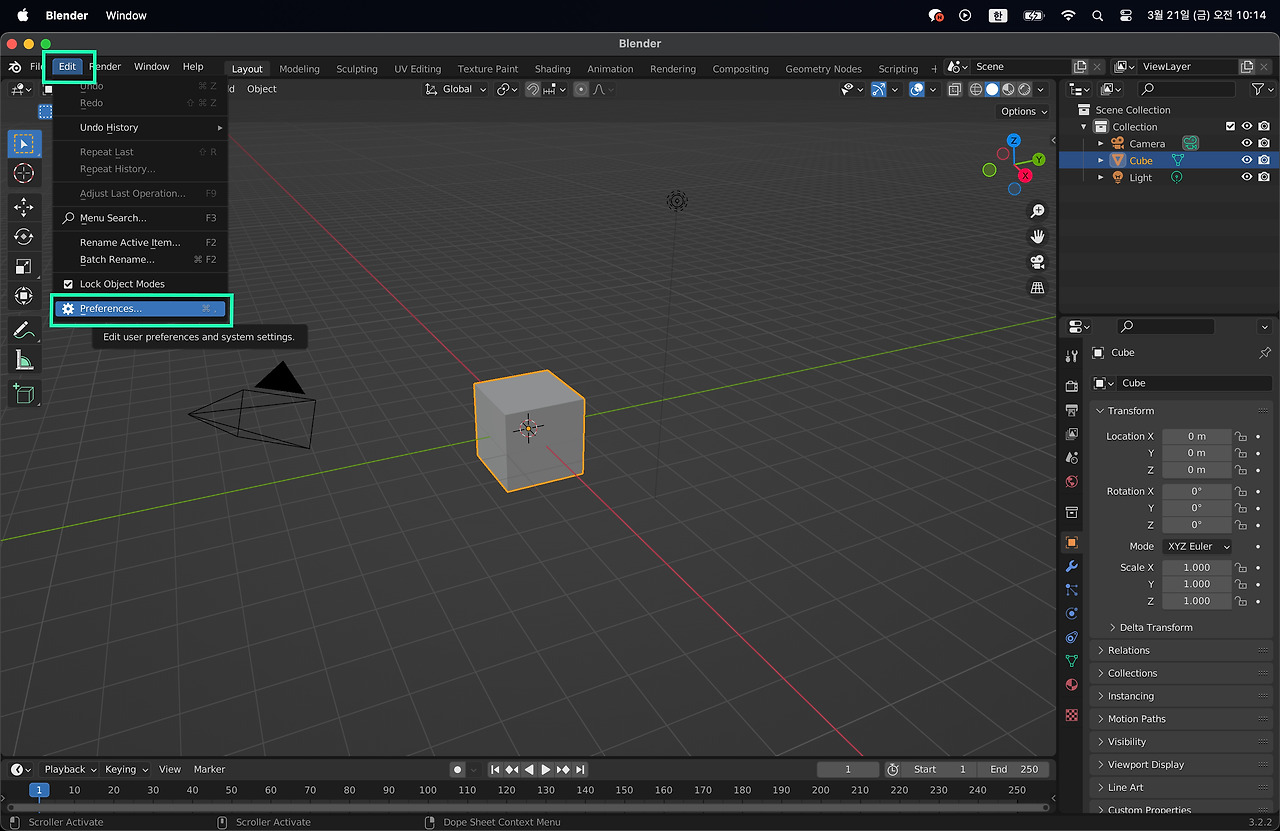Screen dimensions: 1280x831
Task: Click the viewport pan hand icon
Action: click(1037, 237)
